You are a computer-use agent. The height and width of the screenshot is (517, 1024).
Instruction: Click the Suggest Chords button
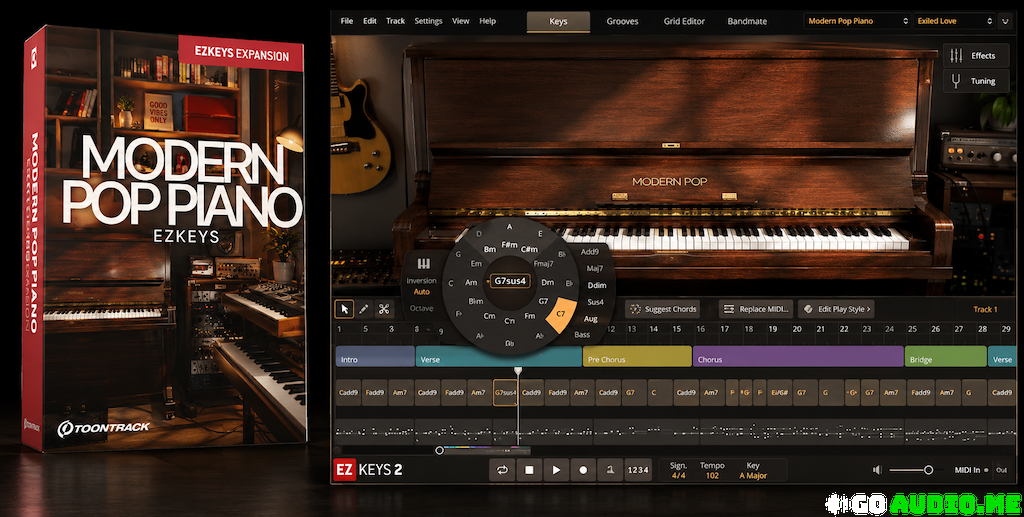coord(664,309)
